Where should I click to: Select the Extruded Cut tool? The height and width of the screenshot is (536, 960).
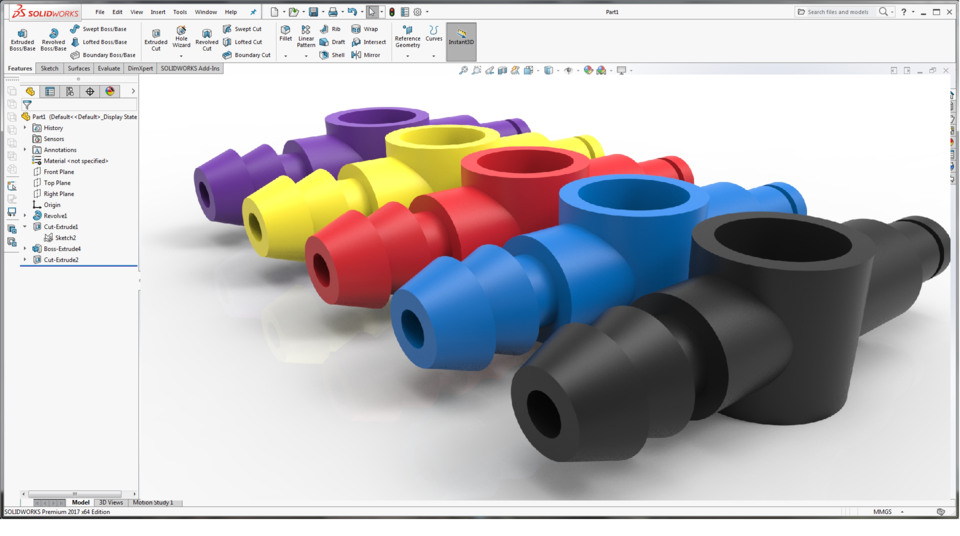156,40
